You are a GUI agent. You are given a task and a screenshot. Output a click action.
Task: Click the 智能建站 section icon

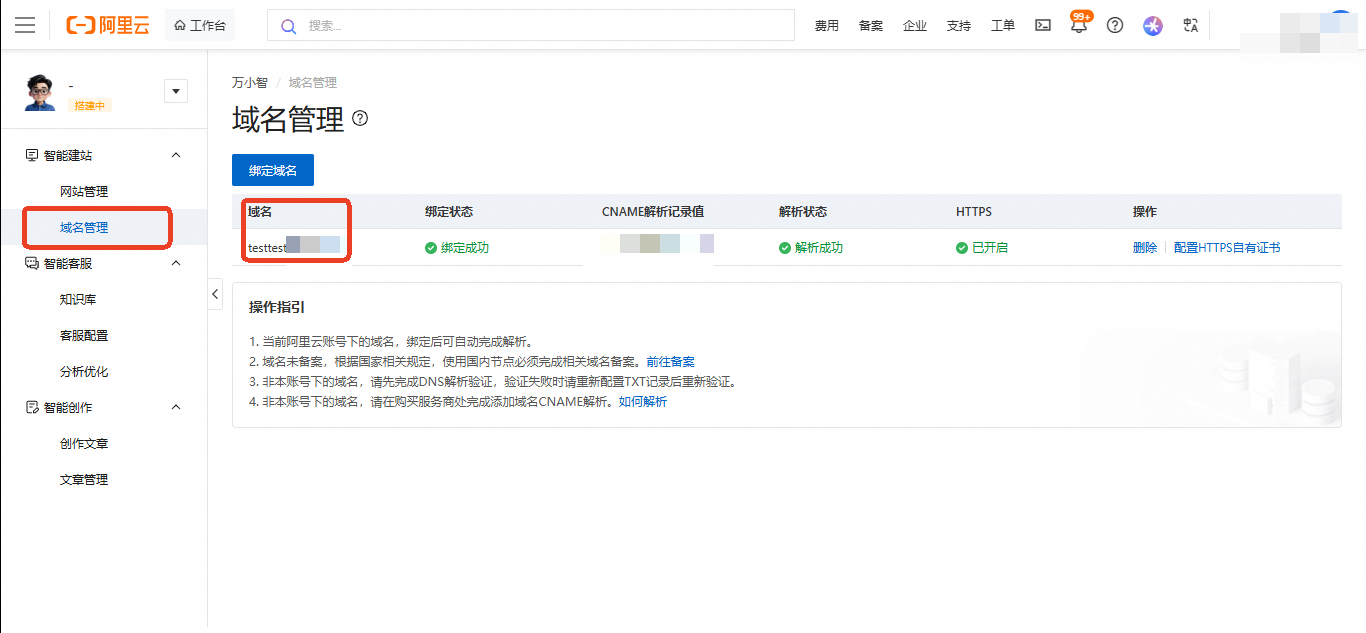pyautogui.click(x=31, y=155)
